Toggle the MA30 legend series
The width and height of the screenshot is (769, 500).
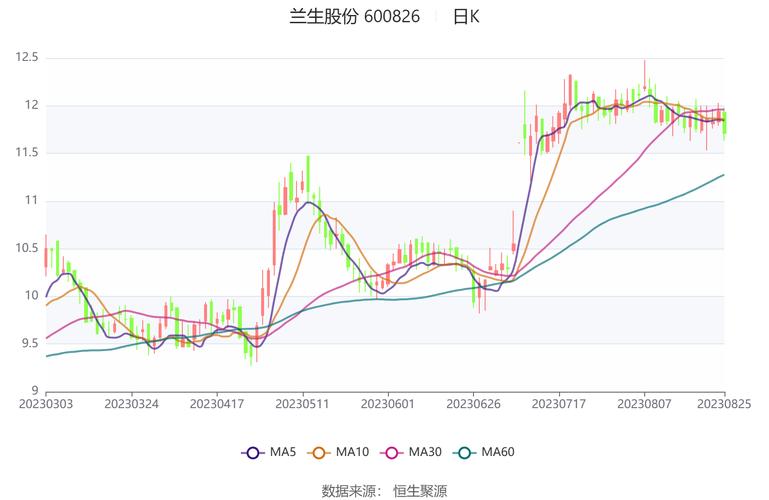tap(411, 452)
